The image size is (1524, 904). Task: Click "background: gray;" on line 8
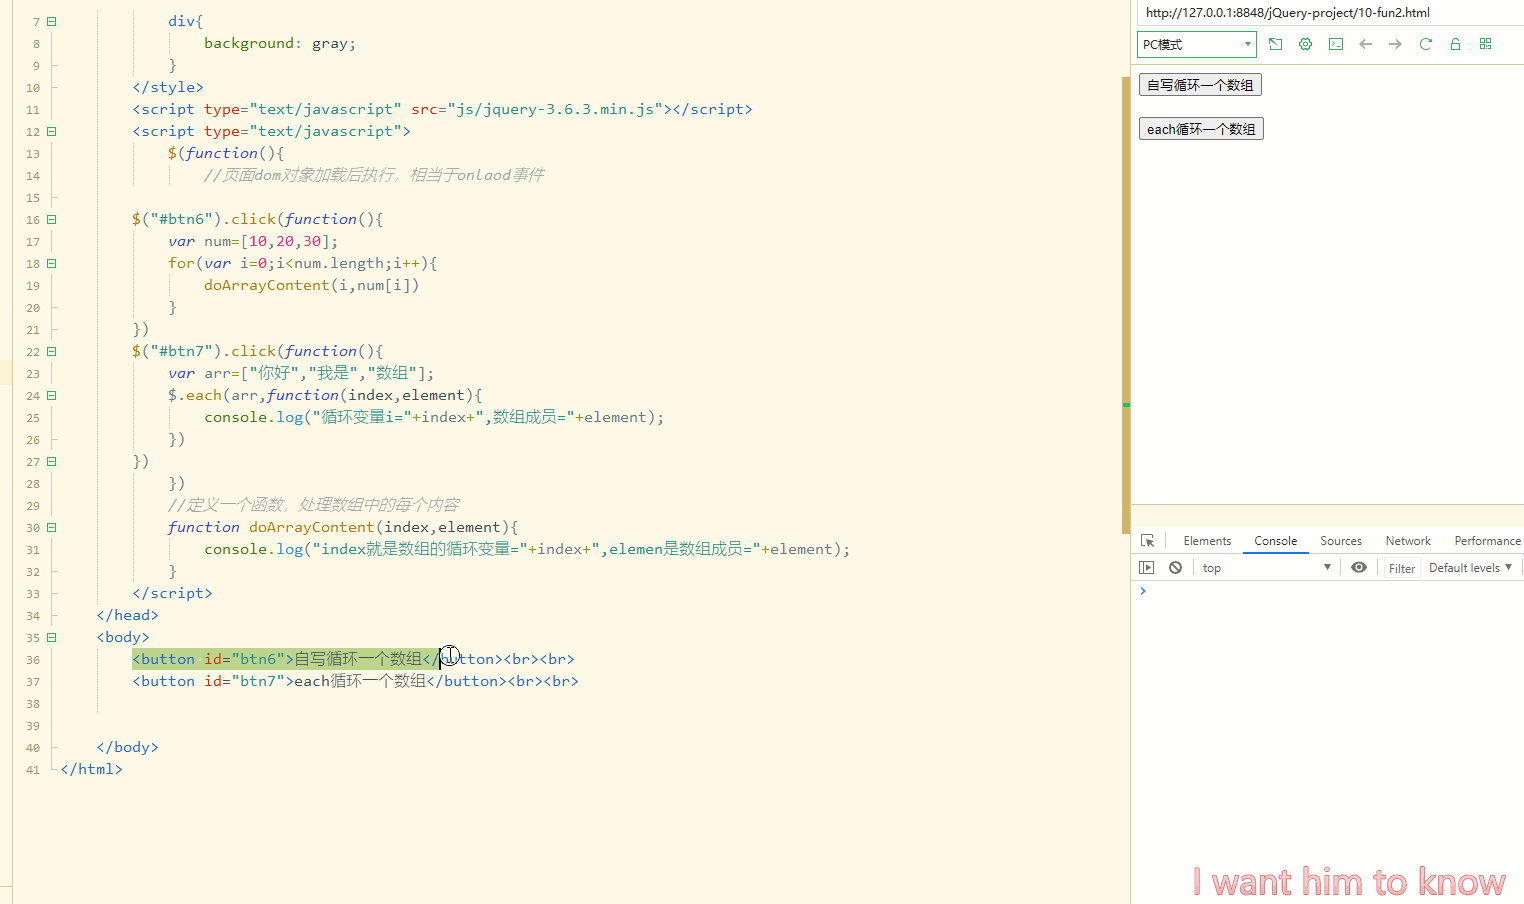coord(280,43)
